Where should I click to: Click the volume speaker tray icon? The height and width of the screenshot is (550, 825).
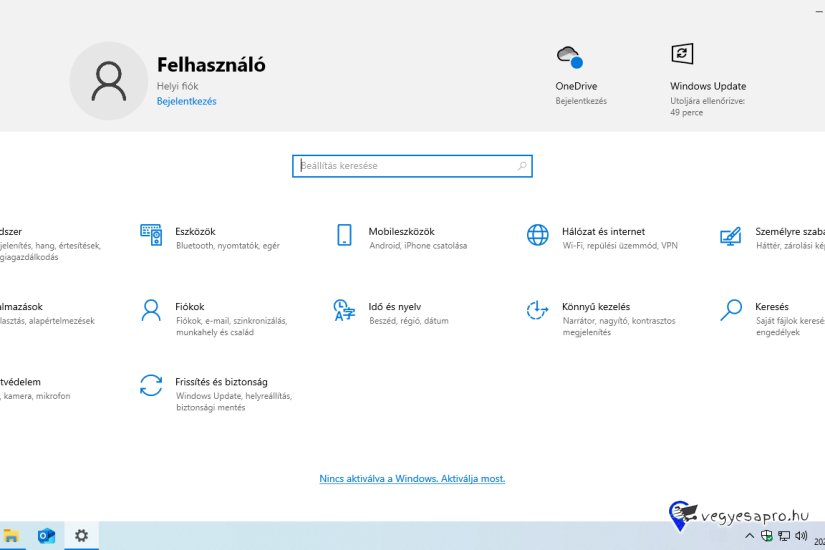pos(800,537)
